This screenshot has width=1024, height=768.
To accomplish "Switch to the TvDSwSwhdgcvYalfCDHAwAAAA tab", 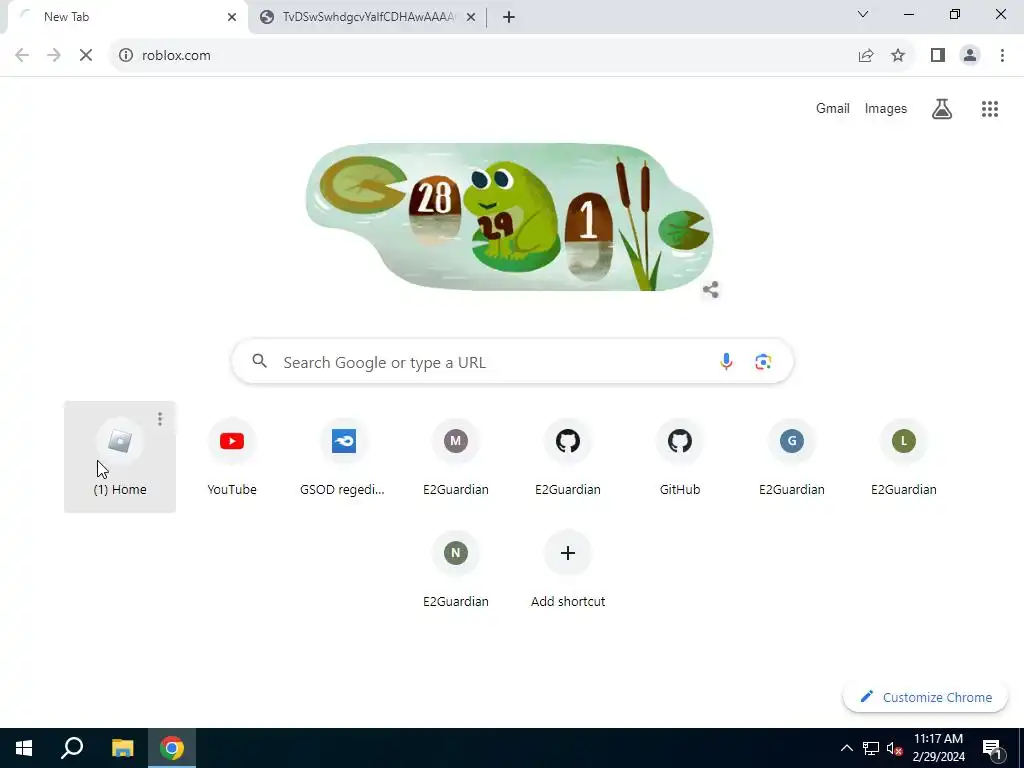I will click(x=368, y=17).
